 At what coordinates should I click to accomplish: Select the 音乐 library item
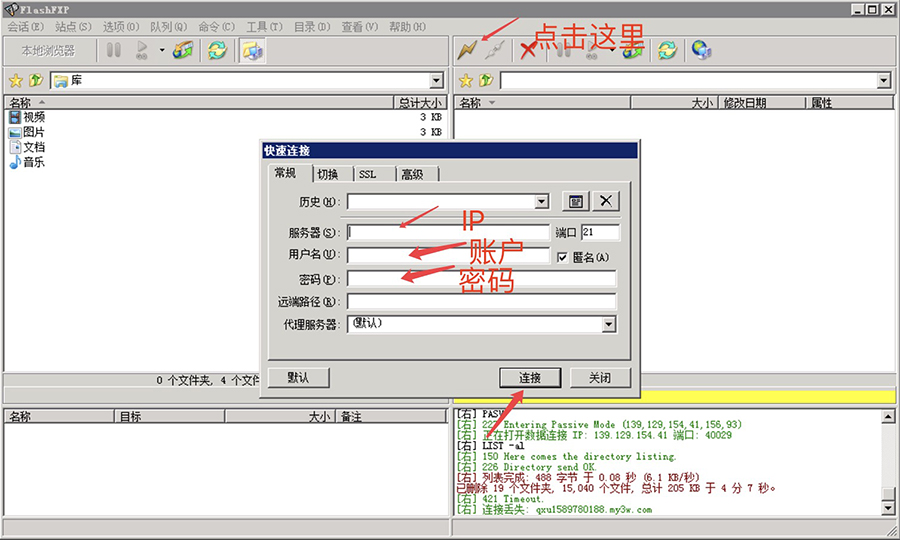27,162
